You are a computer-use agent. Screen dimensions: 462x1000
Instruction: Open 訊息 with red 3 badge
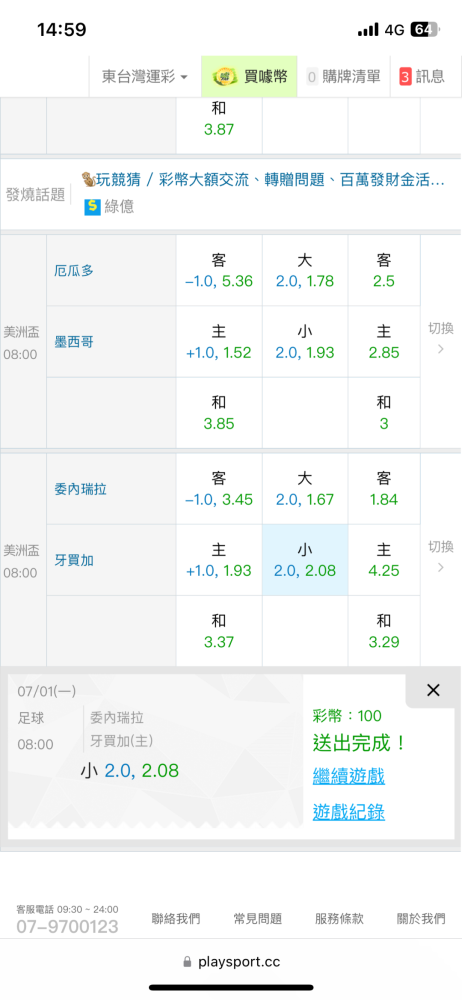pos(422,77)
